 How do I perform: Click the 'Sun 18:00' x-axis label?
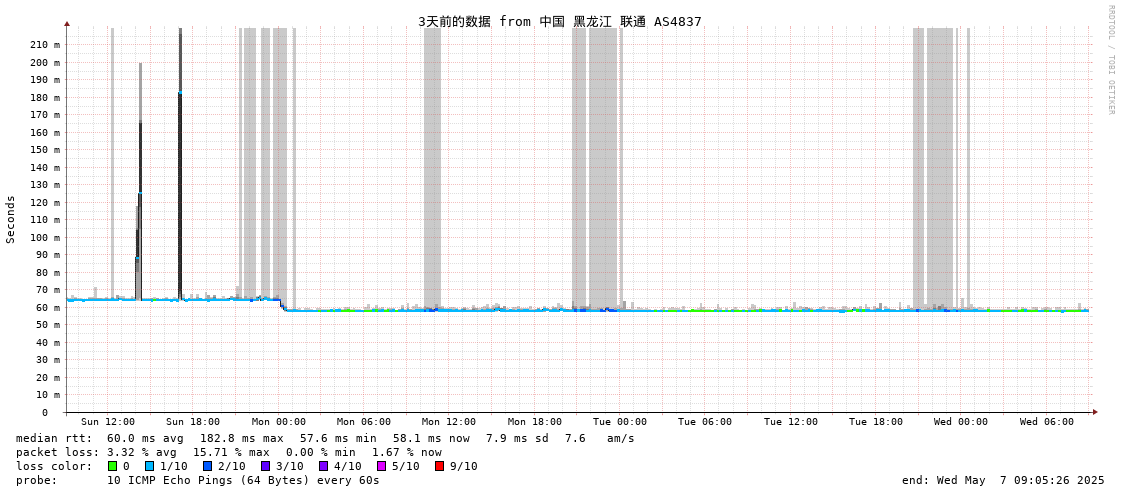(x=193, y=422)
